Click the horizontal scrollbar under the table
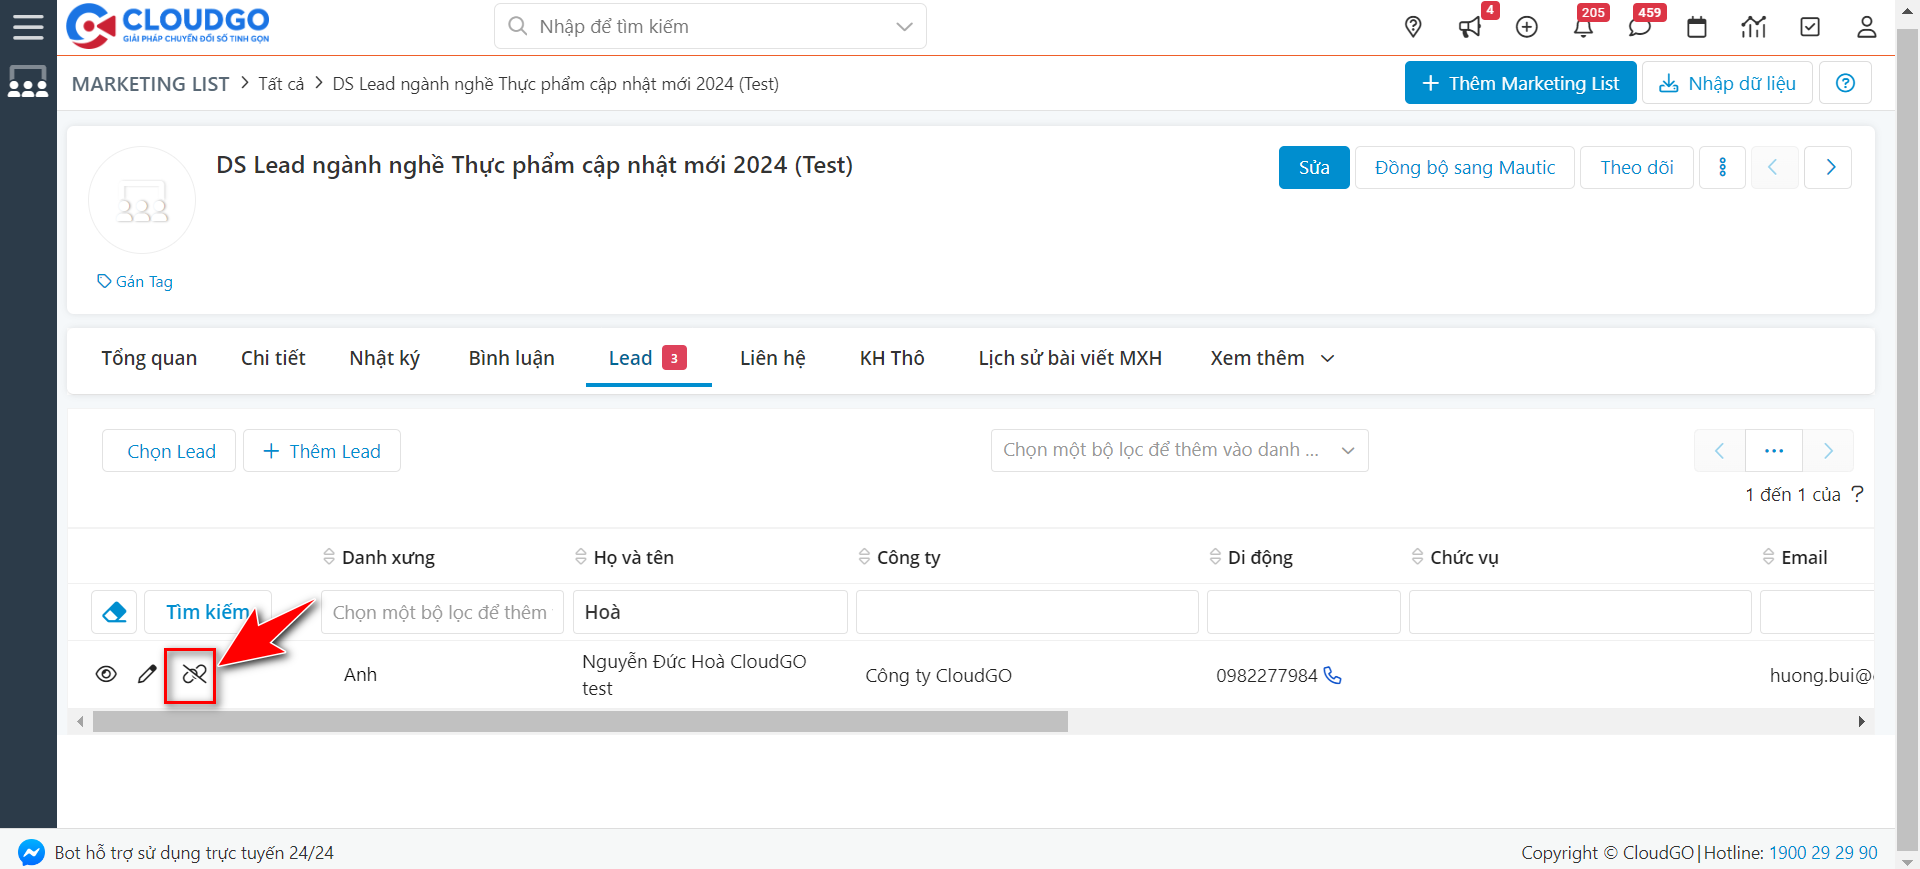The image size is (1920, 869). tap(580, 721)
